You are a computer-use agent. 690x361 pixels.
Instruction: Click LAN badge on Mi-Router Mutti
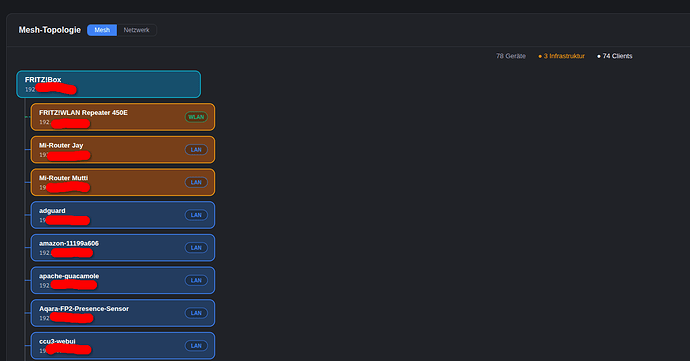(196, 182)
